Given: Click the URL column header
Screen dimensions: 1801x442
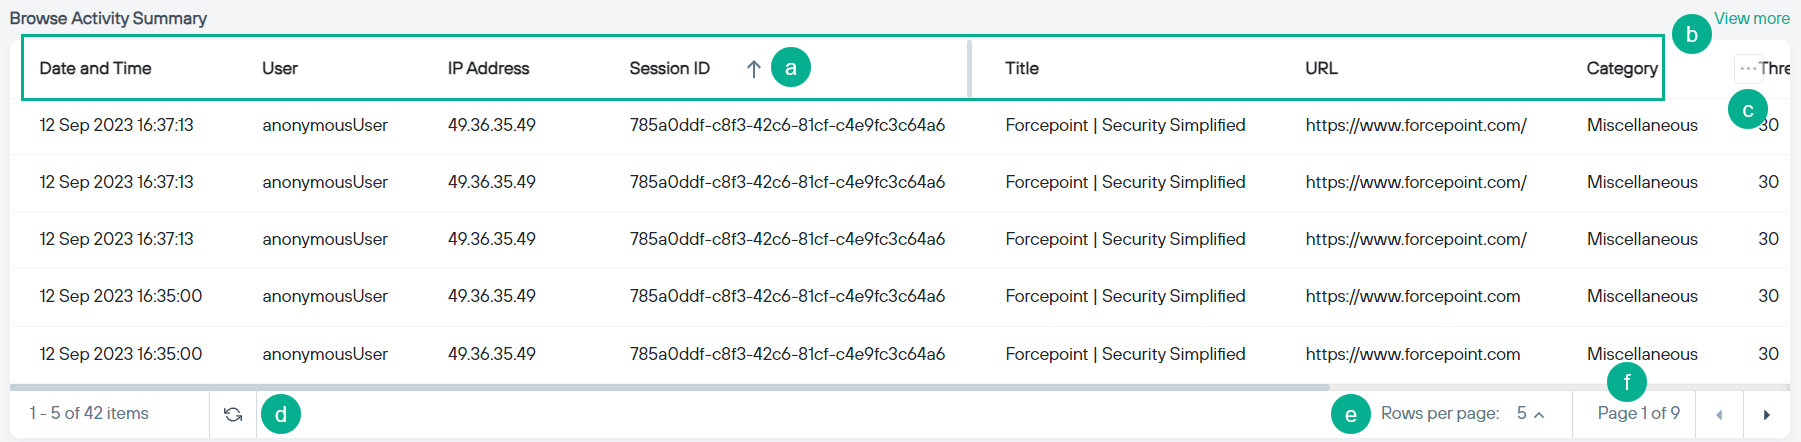Looking at the screenshot, I should (1321, 68).
